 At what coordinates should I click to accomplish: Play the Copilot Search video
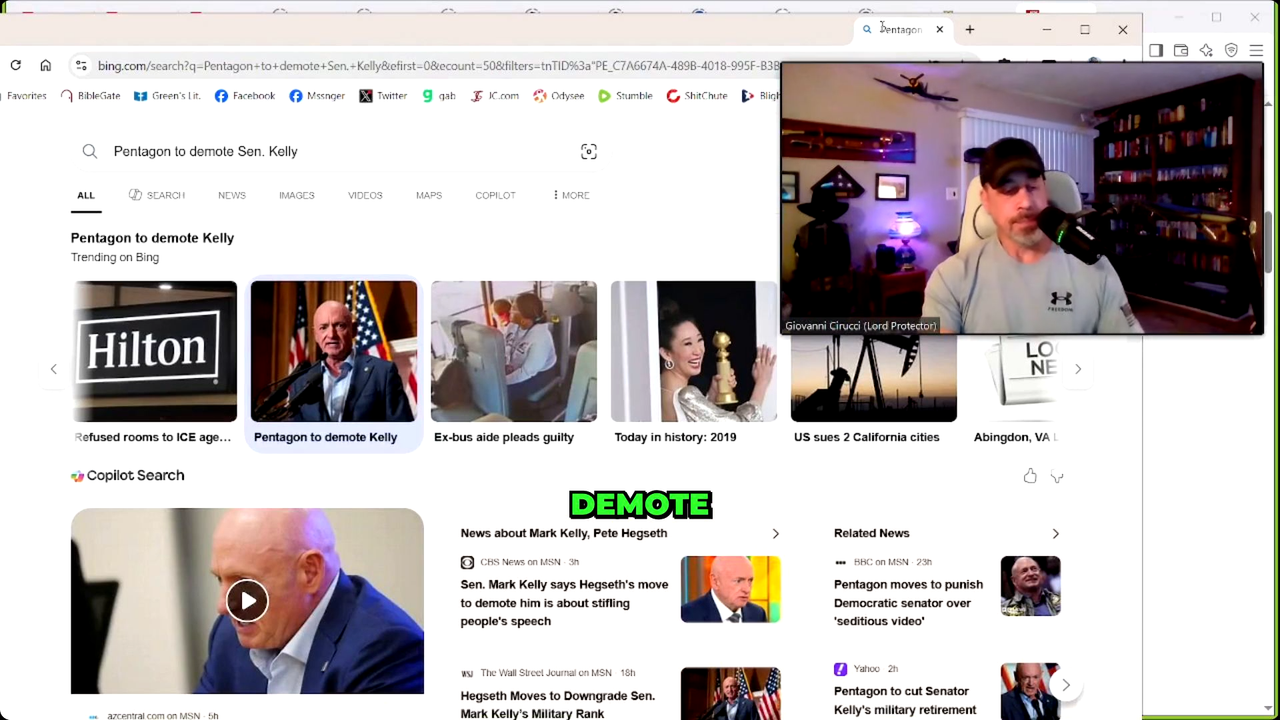[247, 601]
